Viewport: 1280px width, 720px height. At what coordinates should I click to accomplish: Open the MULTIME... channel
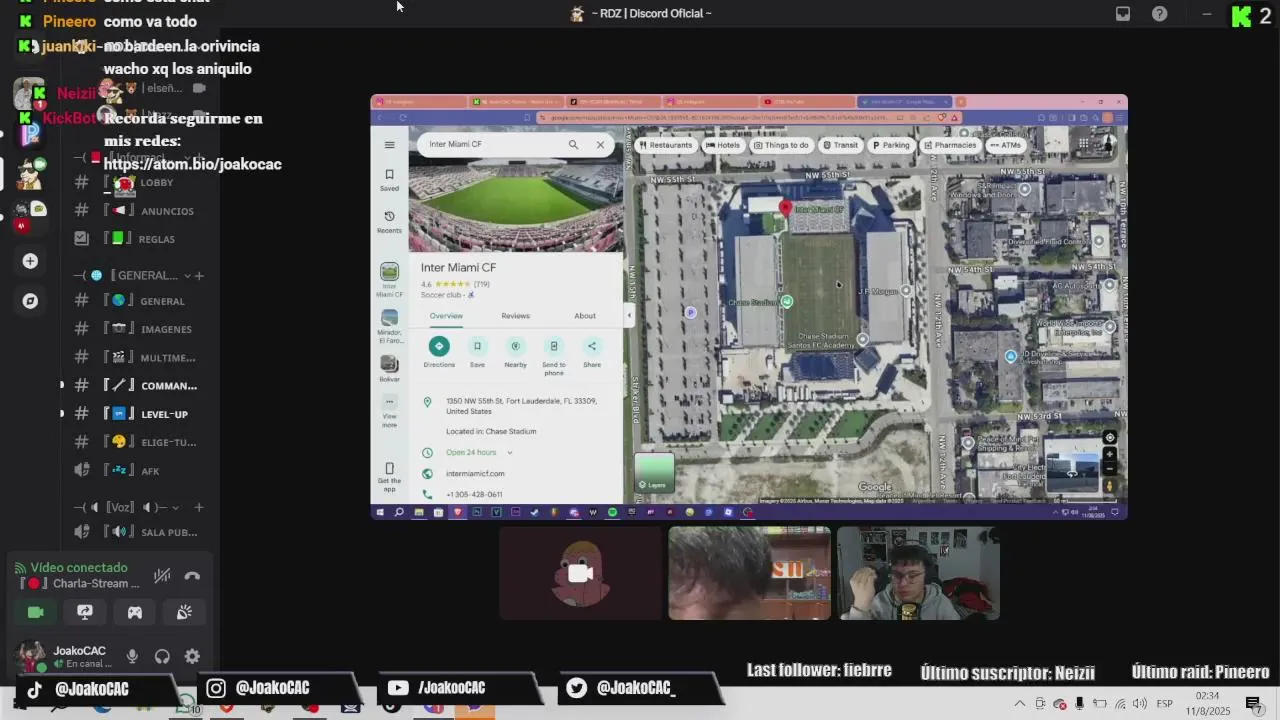click(140, 357)
